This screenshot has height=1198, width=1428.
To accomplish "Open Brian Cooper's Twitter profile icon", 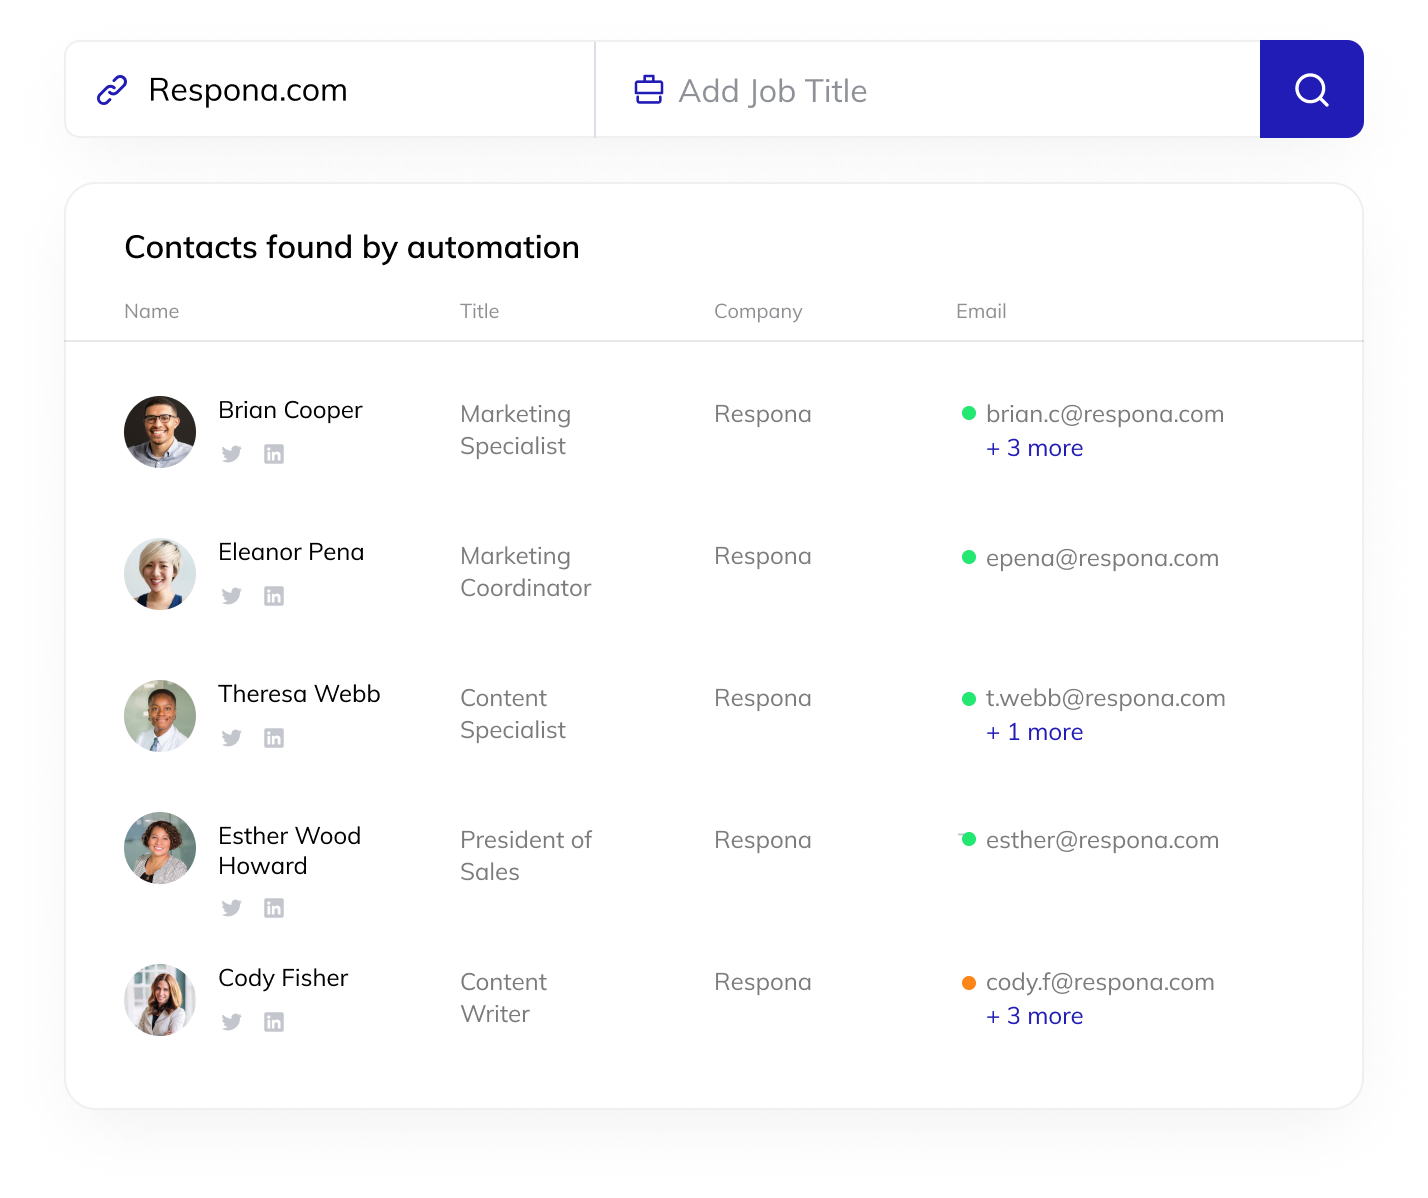I will [x=231, y=453].
